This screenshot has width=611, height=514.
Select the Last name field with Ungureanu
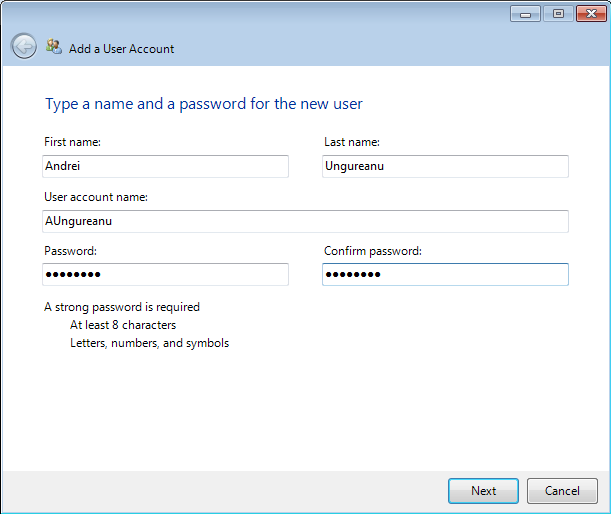click(445, 166)
